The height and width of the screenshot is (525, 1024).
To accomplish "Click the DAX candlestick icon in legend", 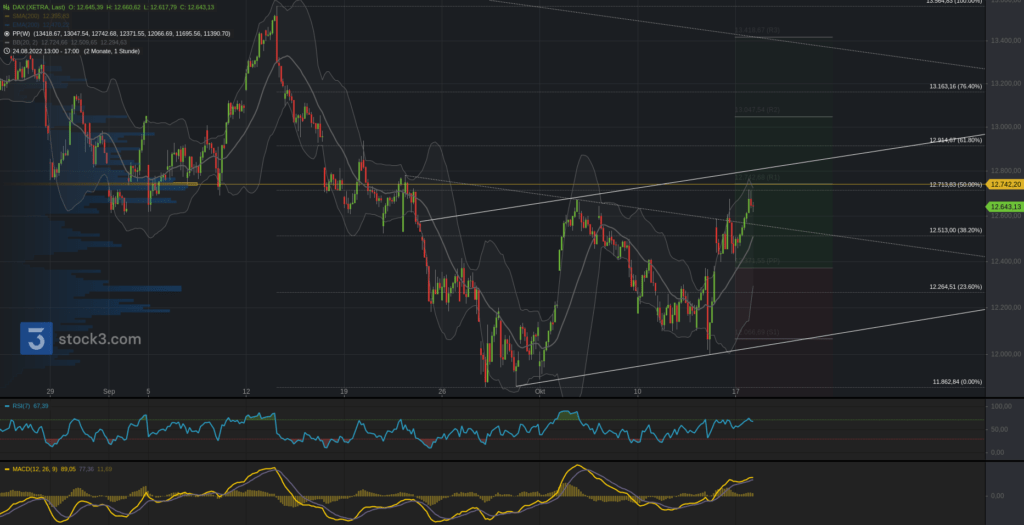I will point(6,7).
